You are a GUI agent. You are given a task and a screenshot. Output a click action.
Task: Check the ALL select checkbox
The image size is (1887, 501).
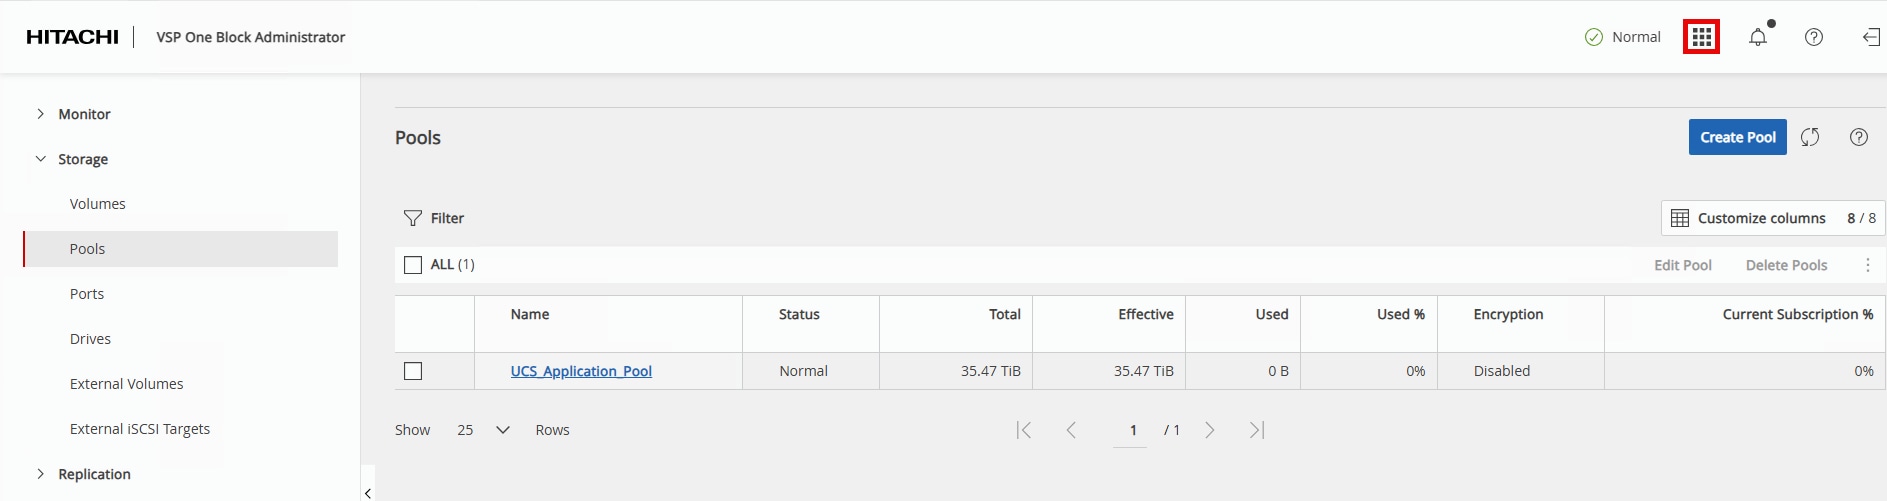[413, 265]
